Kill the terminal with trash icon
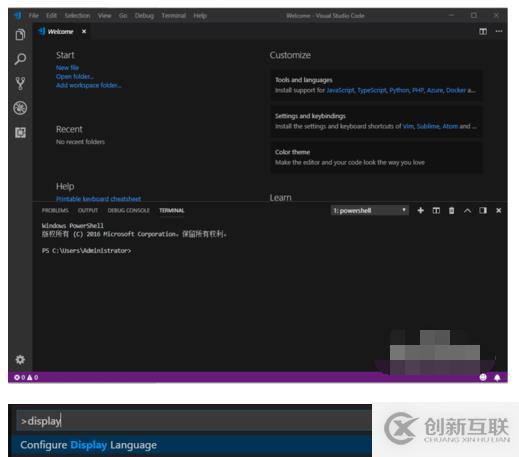This screenshot has width=519, height=457. tap(452, 210)
